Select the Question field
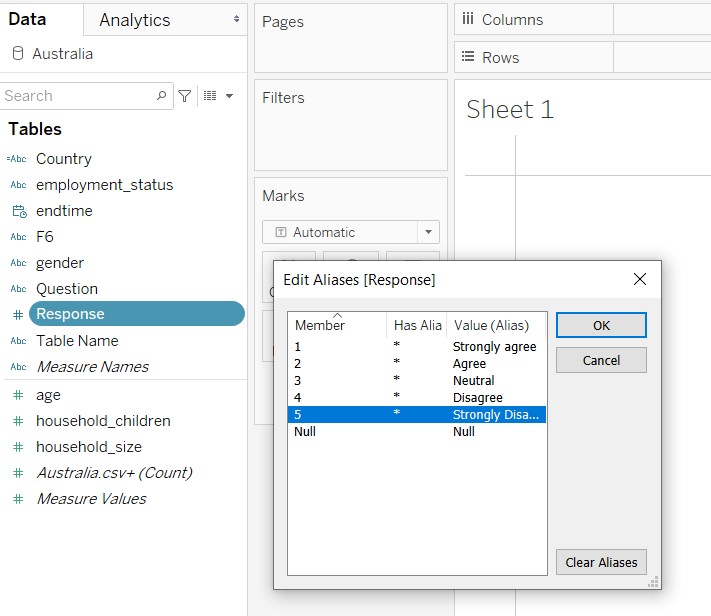711x616 pixels. click(67, 288)
